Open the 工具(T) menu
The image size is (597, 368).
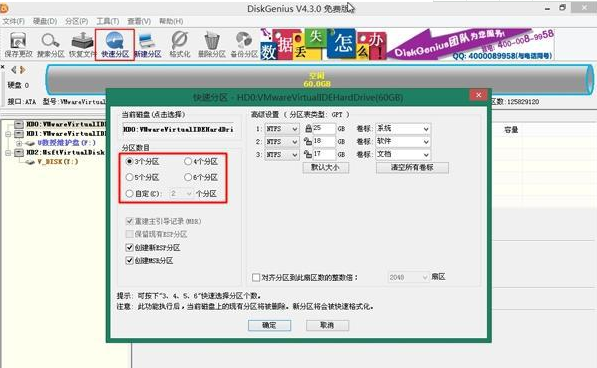[108, 21]
